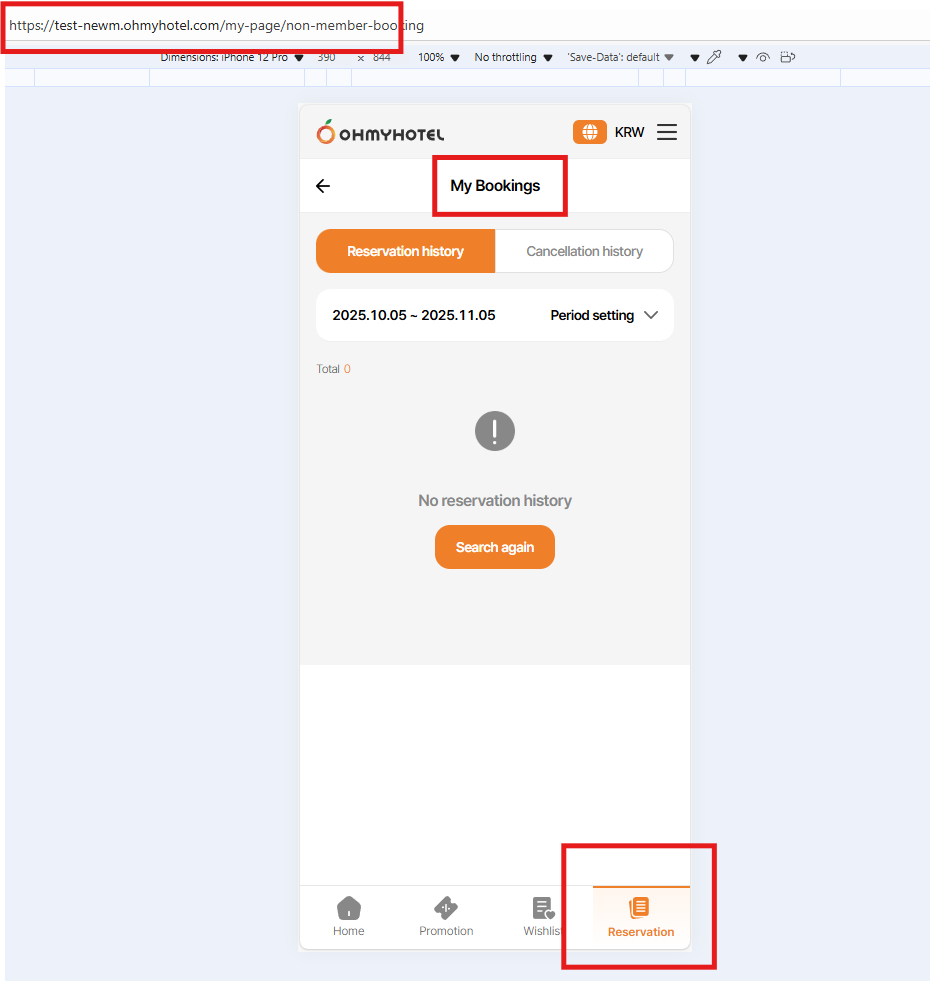Tap the back arrow beside My Bookings

(x=323, y=186)
